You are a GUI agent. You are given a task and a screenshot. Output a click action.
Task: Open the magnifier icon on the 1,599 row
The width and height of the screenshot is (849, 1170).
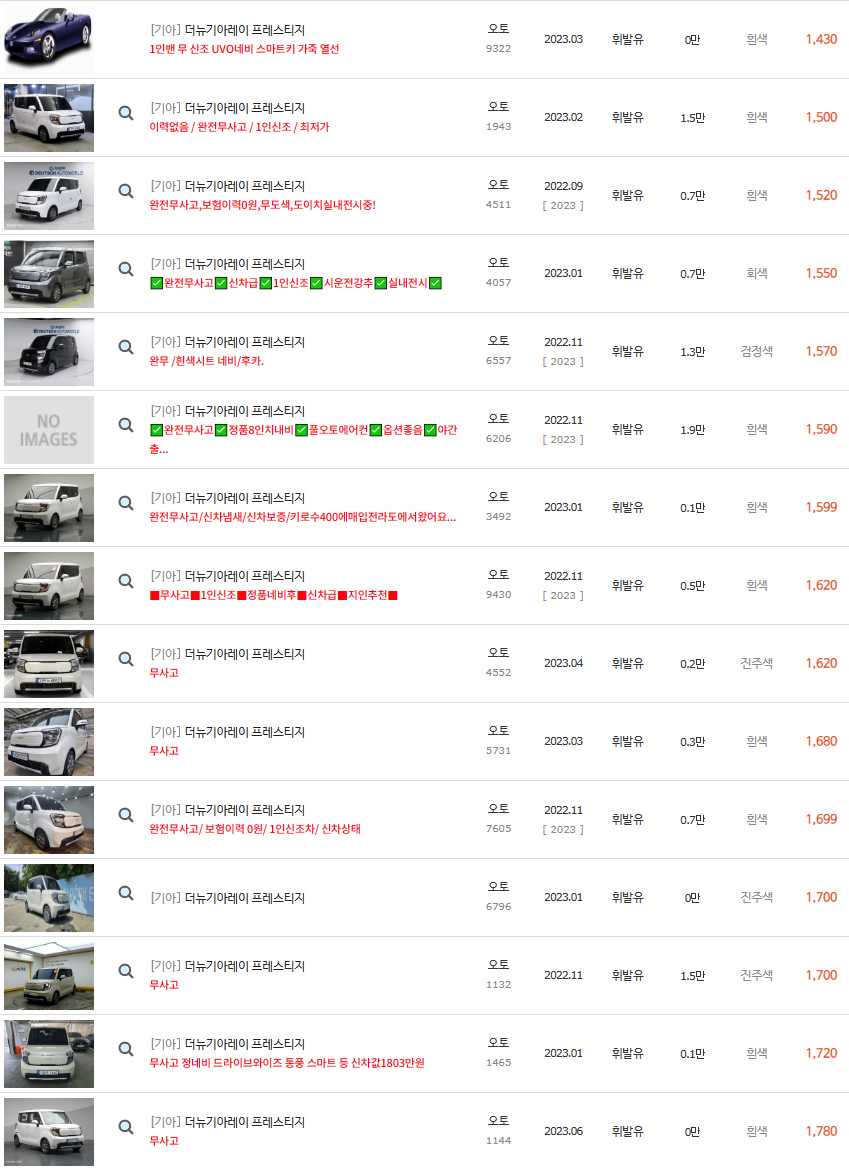tap(126, 503)
